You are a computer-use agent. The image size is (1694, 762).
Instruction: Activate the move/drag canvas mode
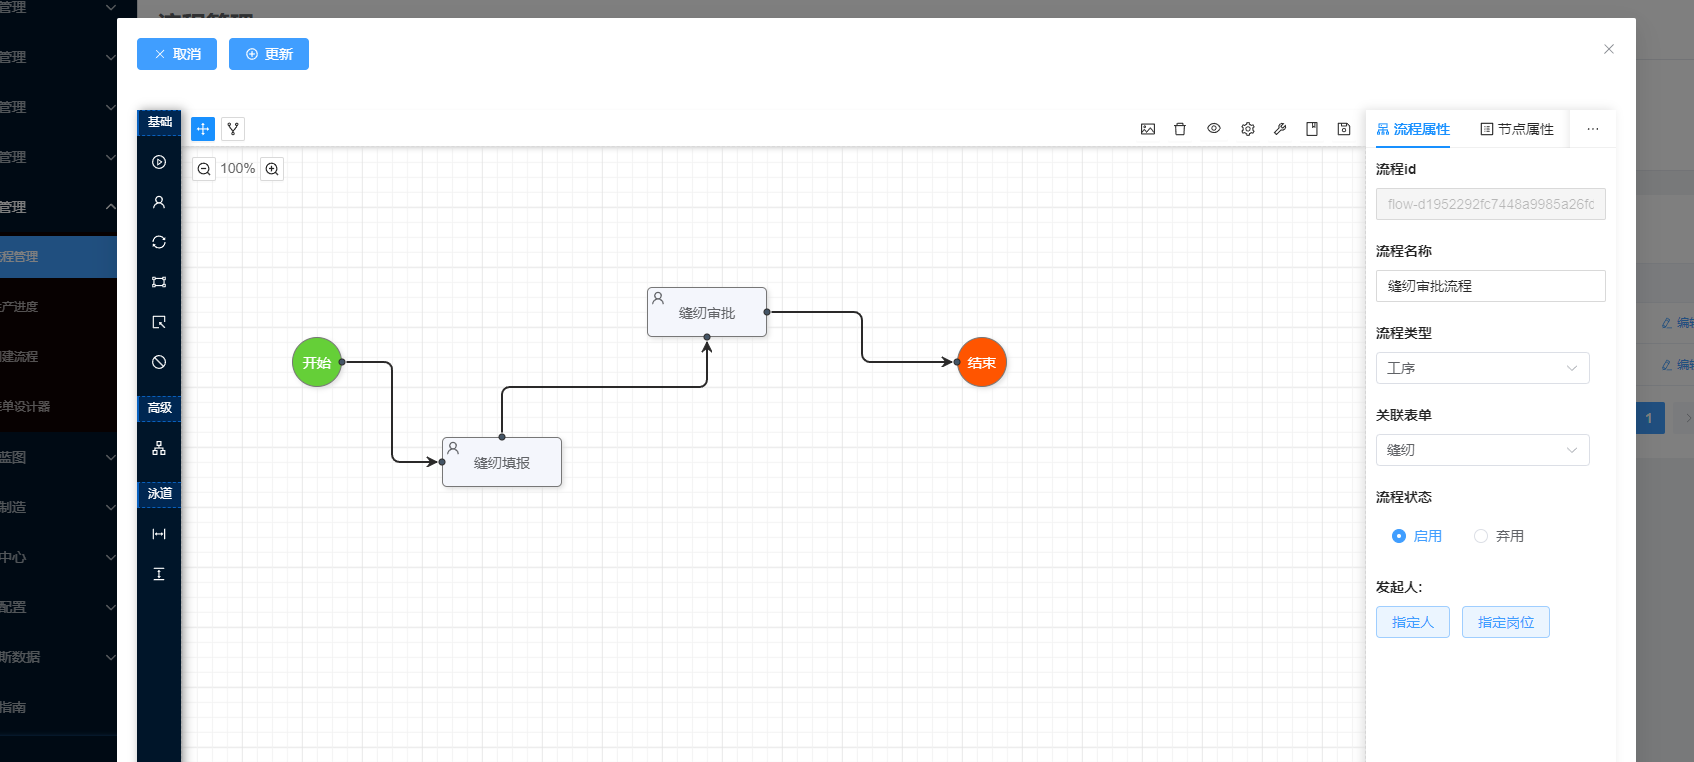(203, 129)
